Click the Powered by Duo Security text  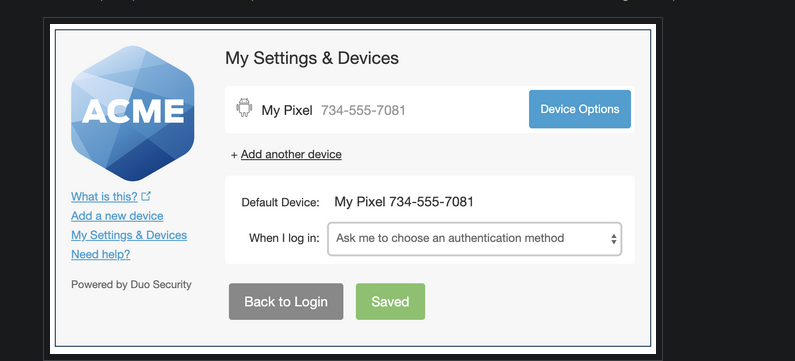(x=131, y=284)
